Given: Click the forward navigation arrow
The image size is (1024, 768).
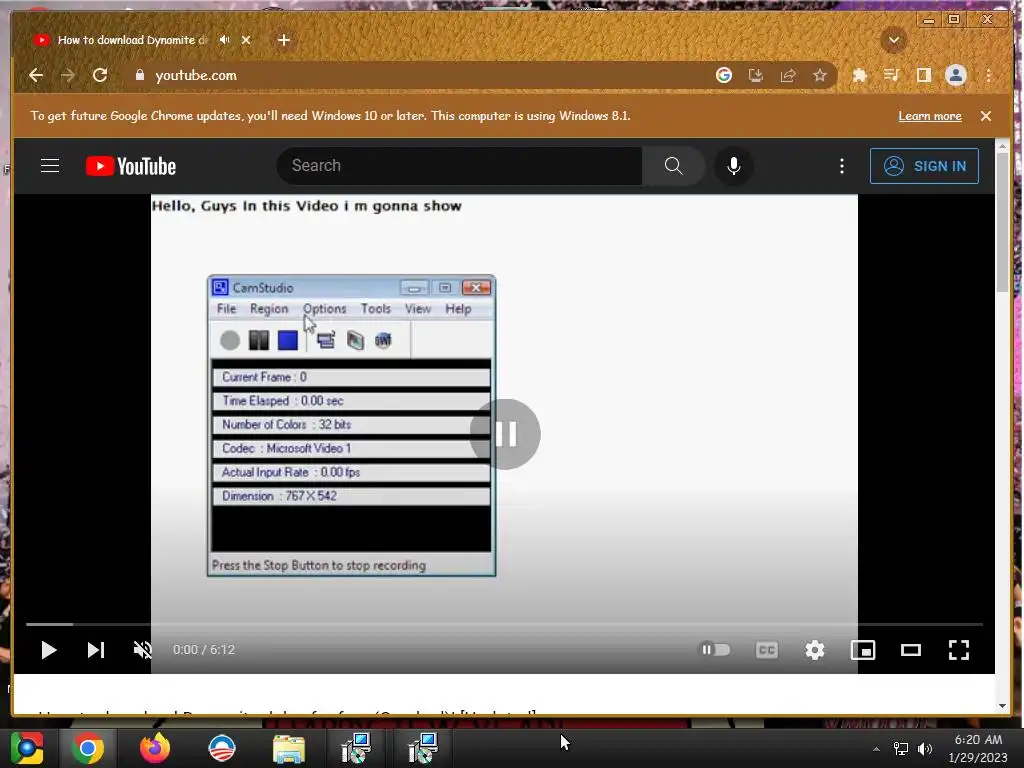Looking at the screenshot, I should pyautogui.click(x=68, y=75).
